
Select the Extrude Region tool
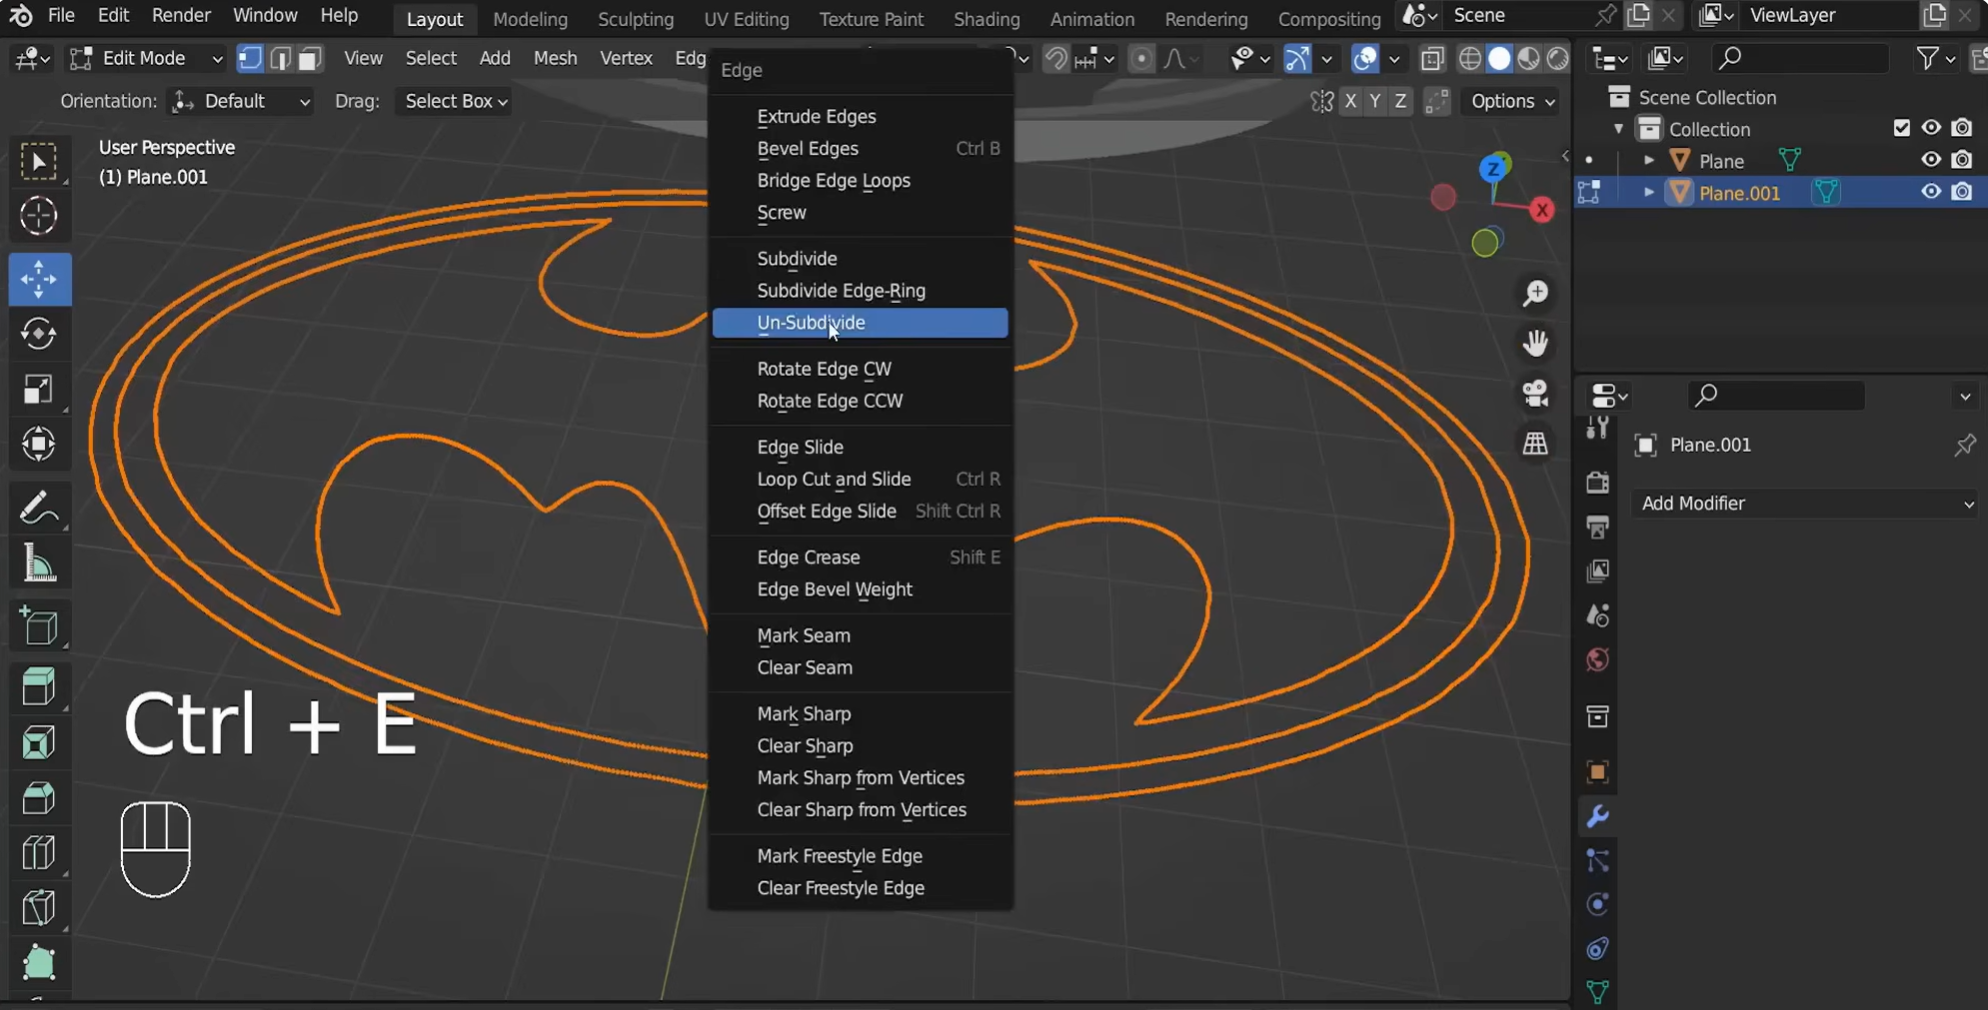pos(39,687)
